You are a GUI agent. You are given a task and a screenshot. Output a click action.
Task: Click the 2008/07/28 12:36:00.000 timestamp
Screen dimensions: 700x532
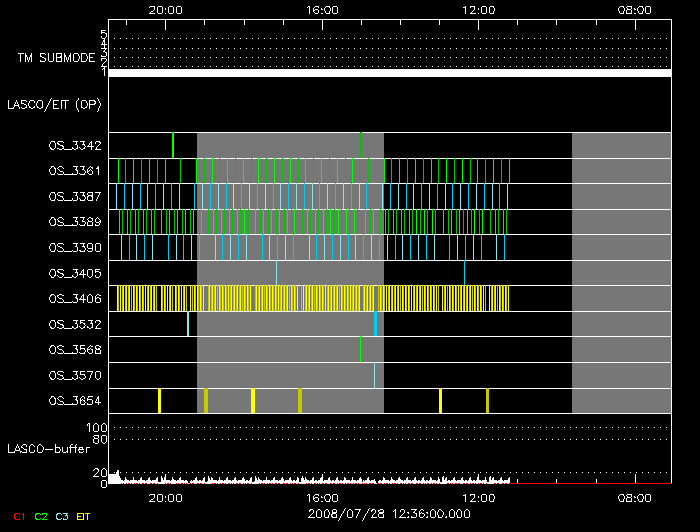390,513
